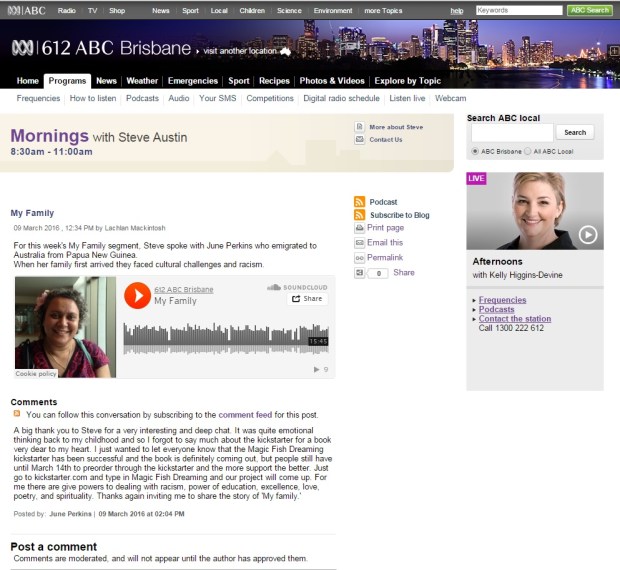Click the comment feed RSS icon

(x=17, y=413)
